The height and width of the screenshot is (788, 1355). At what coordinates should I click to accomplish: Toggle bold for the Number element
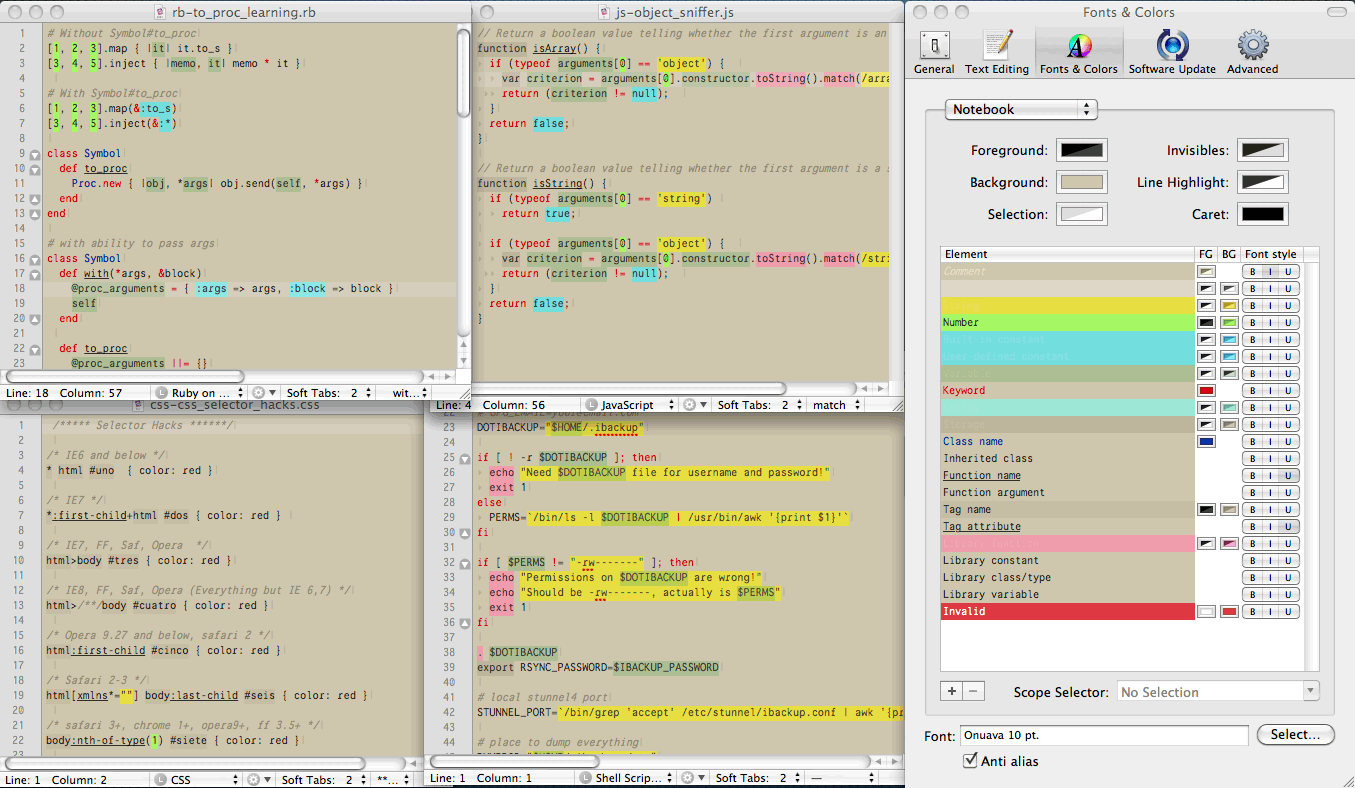pyautogui.click(x=1252, y=322)
